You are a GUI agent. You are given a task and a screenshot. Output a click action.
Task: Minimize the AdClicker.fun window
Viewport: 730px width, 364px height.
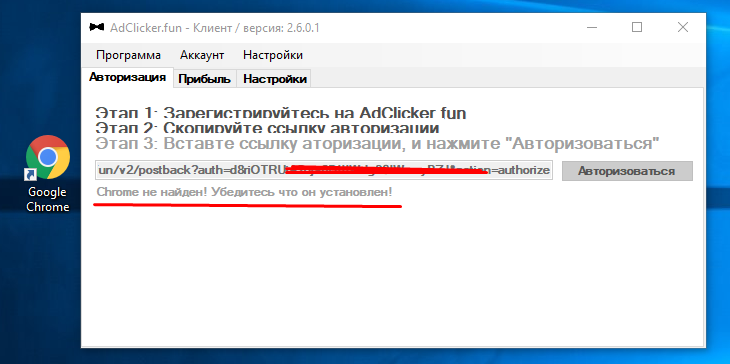[x=592, y=27]
